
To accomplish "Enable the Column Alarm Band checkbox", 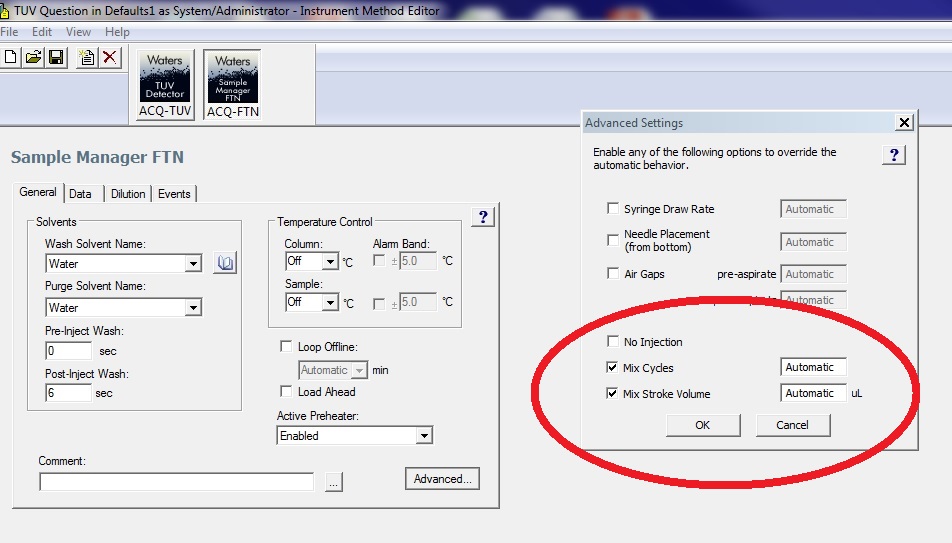I will coord(379,261).
